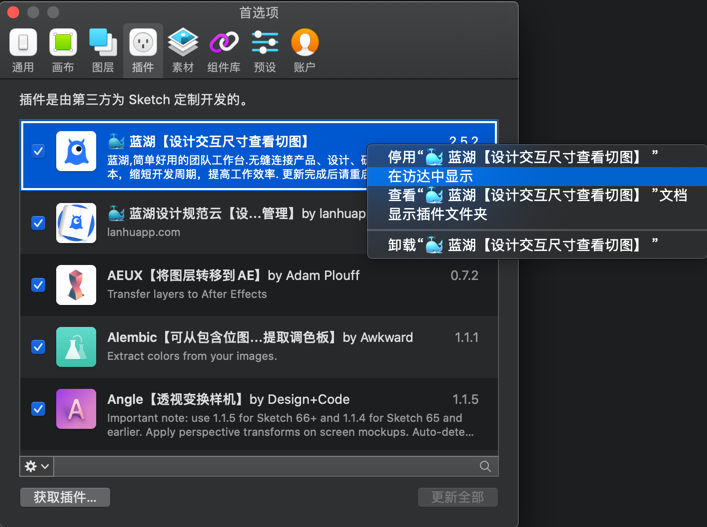Click 'Transfer layers to After Effects' description
The width and height of the screenshot is (707, 527).
tap(187, 294)
